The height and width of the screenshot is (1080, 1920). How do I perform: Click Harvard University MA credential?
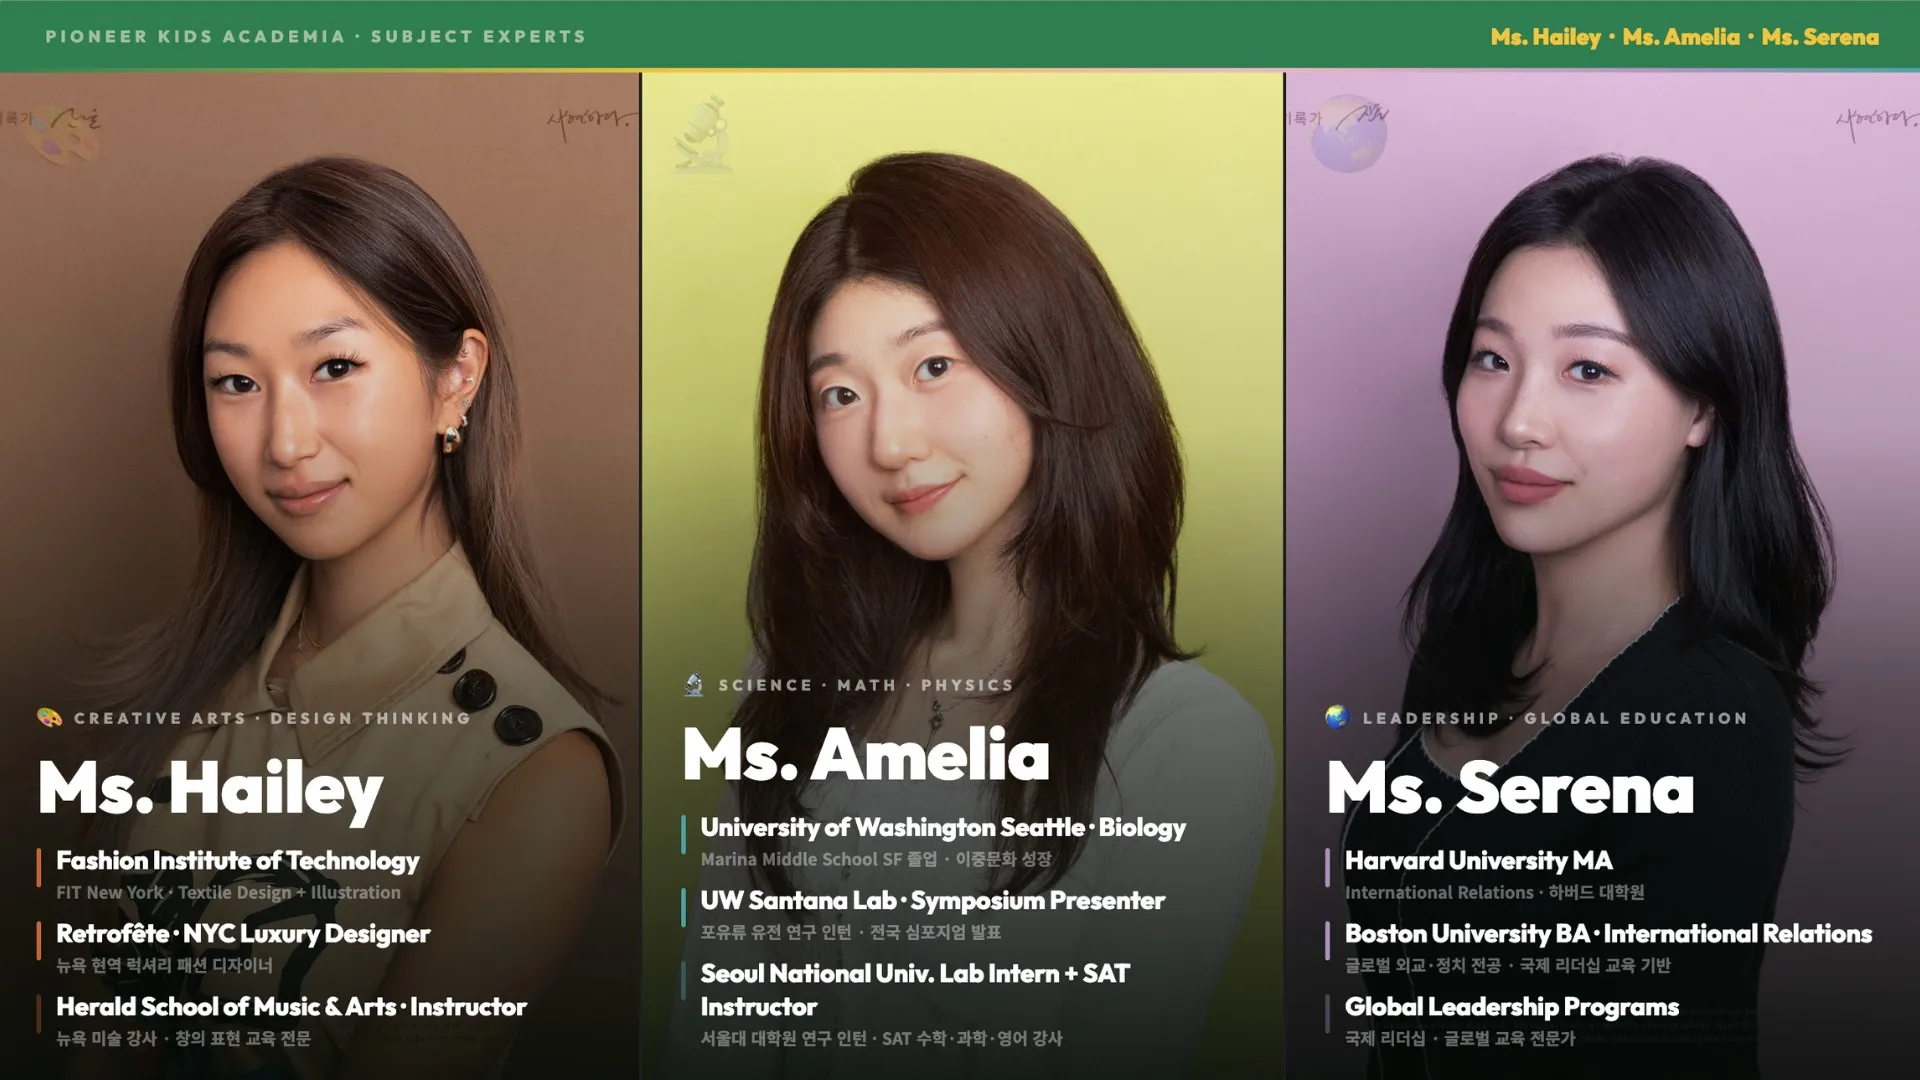tap(1478, 861)
